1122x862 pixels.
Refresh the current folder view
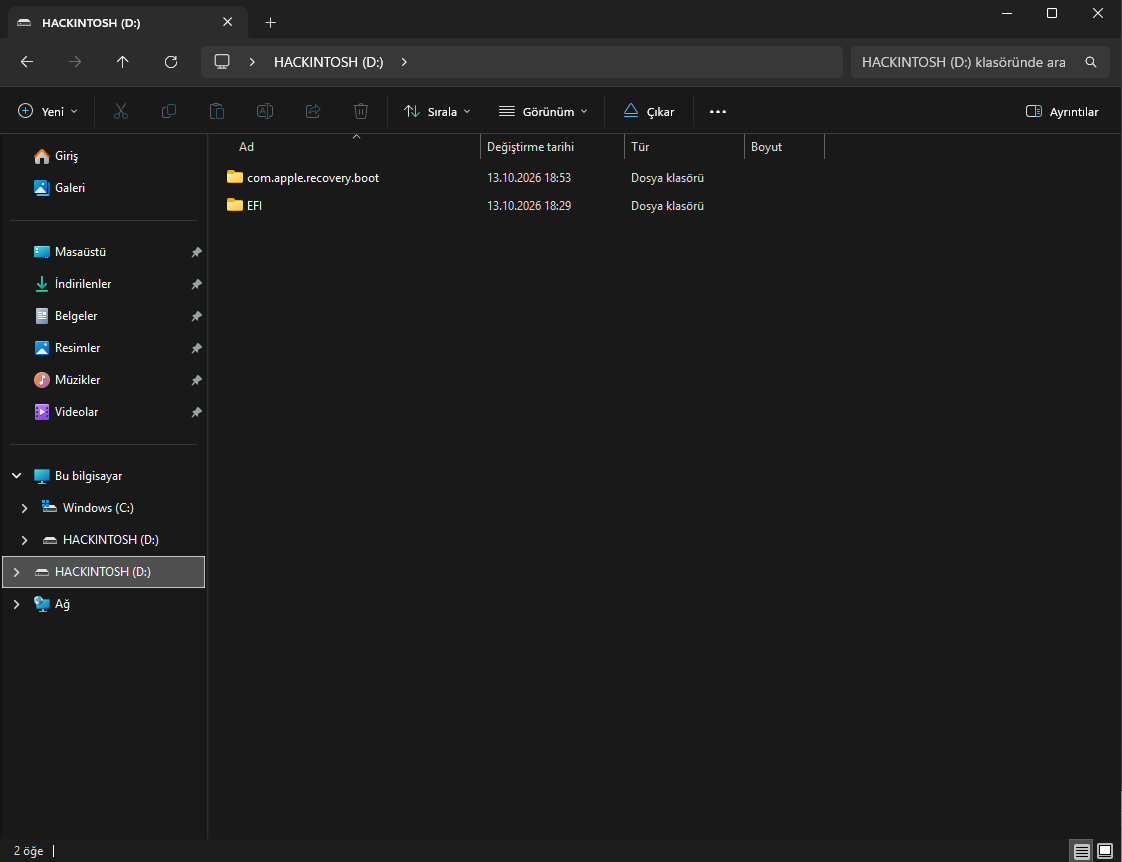click(x=171, y=62)
